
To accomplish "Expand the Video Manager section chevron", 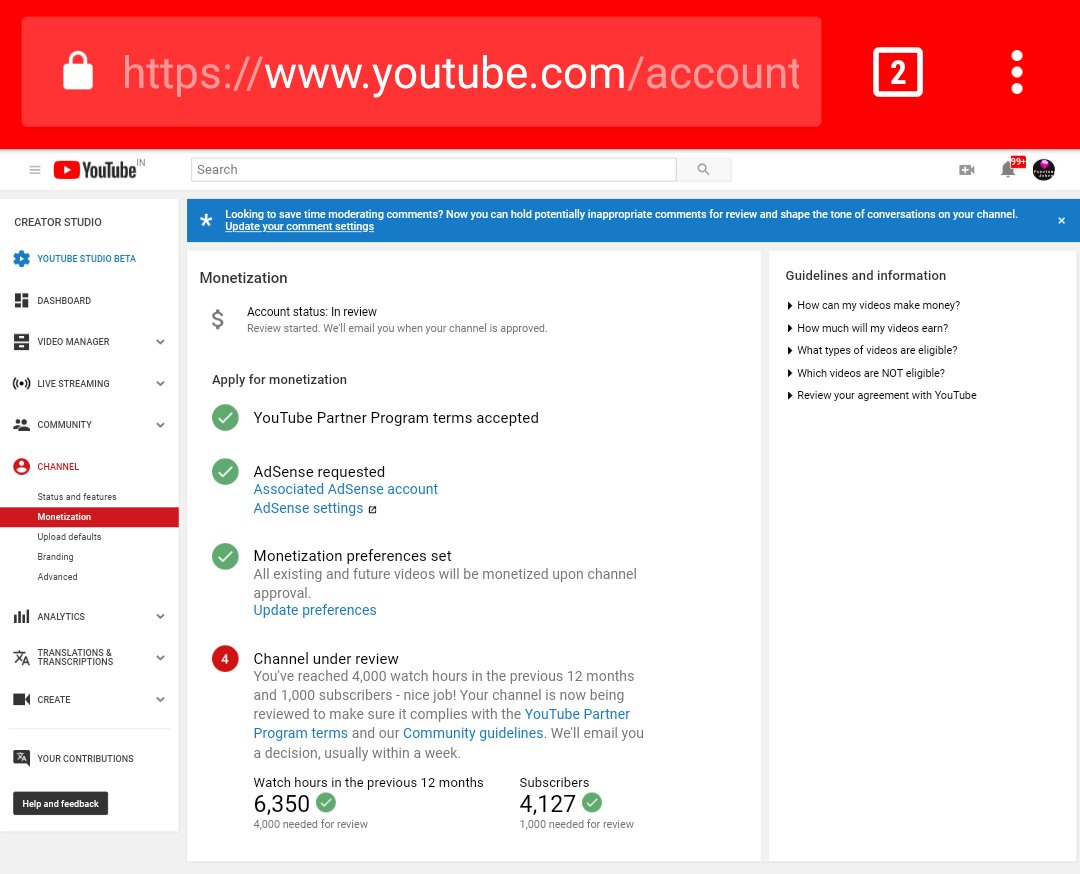I will 160,342.
